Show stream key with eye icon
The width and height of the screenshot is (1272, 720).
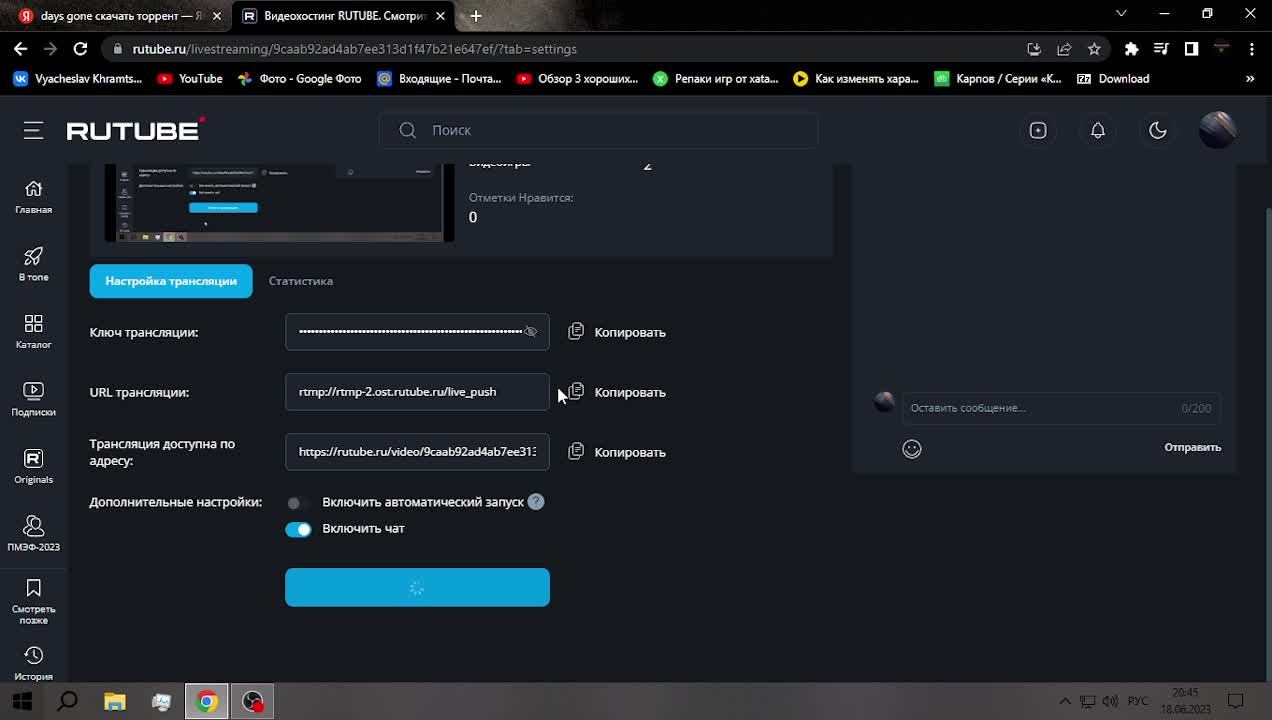[531, 332]
